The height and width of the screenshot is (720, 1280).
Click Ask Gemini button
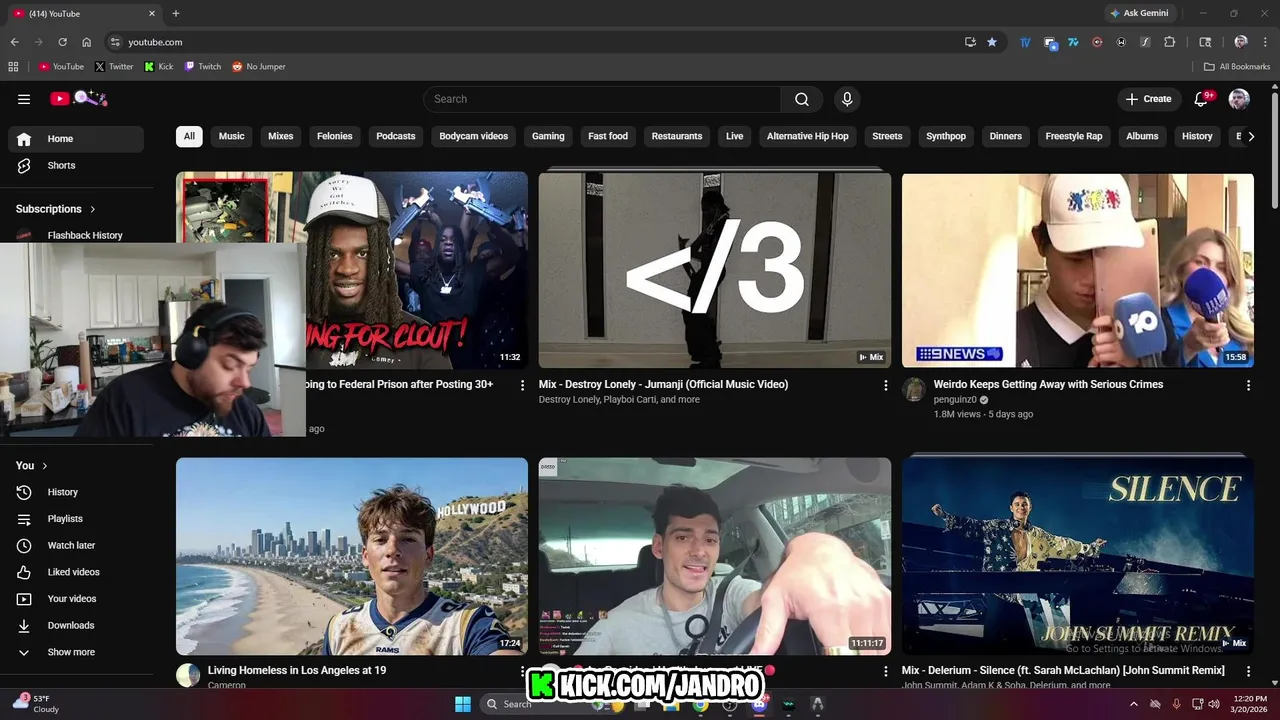[x=1139, y=13]
